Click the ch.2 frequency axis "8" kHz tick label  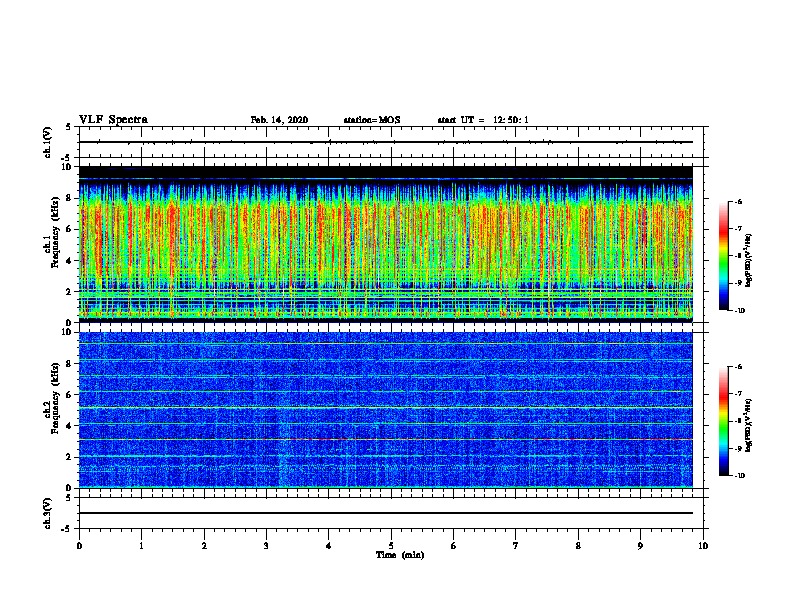pyautogui.click(x=69, y=364)
